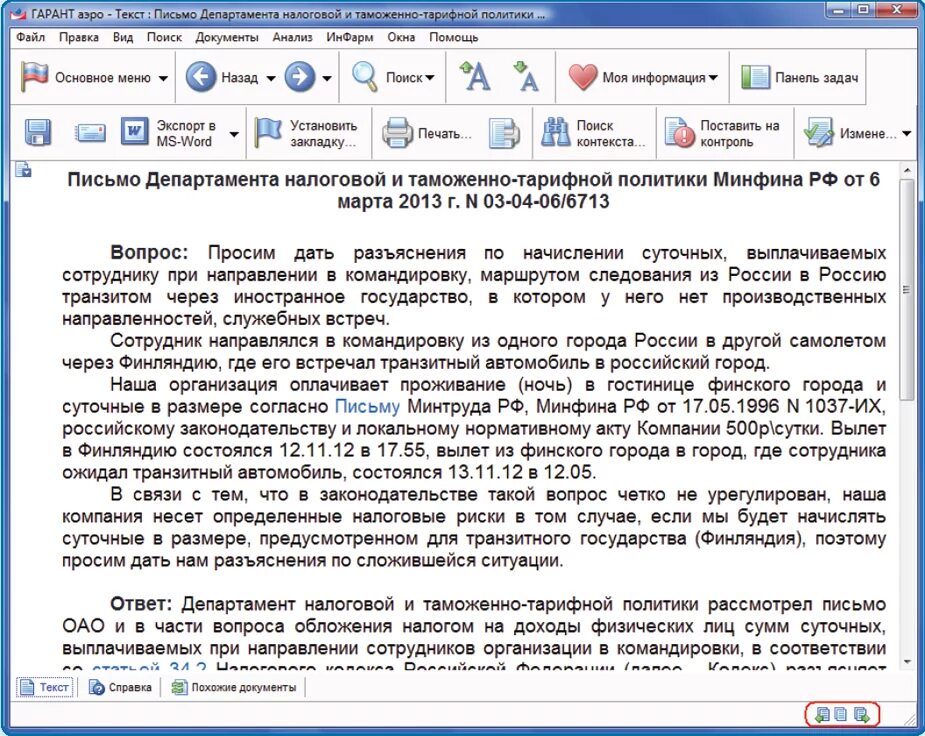
Task: Click Поставить на контроль icon
Action: pos(722,133)
